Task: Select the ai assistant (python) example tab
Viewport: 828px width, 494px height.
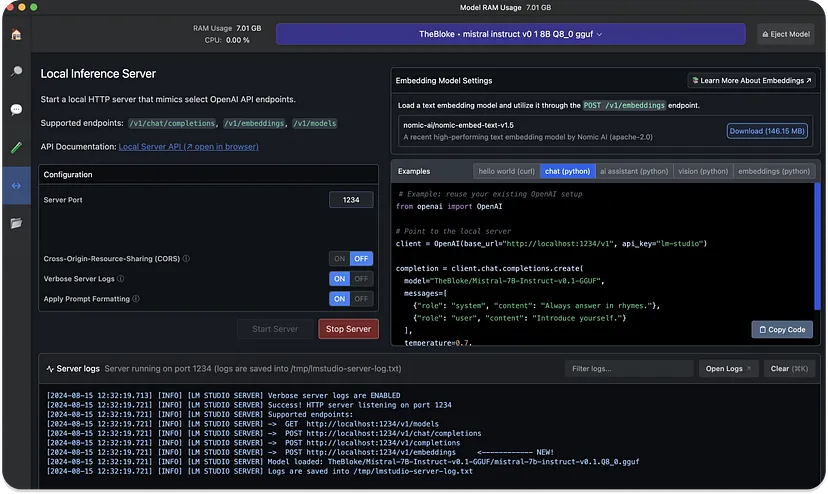Action: (634, 171)
